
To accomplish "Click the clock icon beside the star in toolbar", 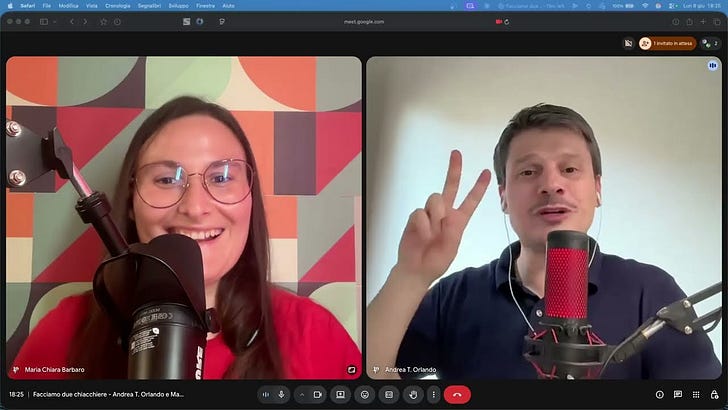I will pyautogui.click(x=117, y=21).
